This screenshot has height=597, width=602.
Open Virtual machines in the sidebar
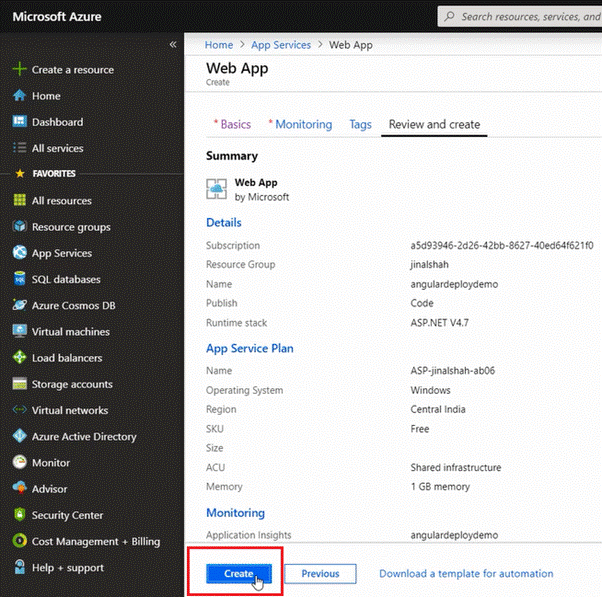(x=71, y=332)
